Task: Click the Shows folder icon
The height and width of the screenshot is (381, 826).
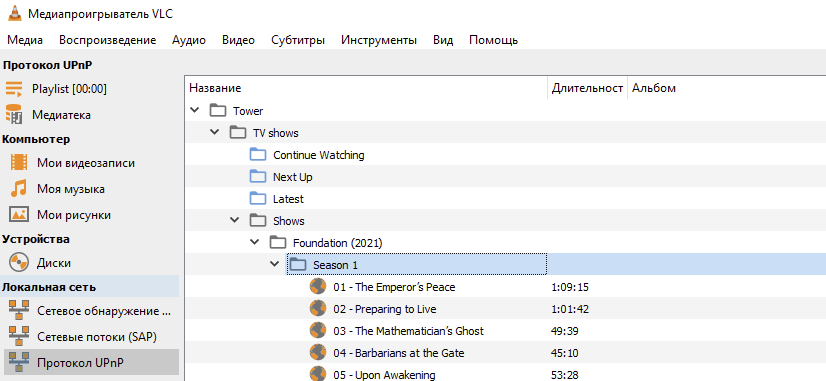Action: pos(258,221)
